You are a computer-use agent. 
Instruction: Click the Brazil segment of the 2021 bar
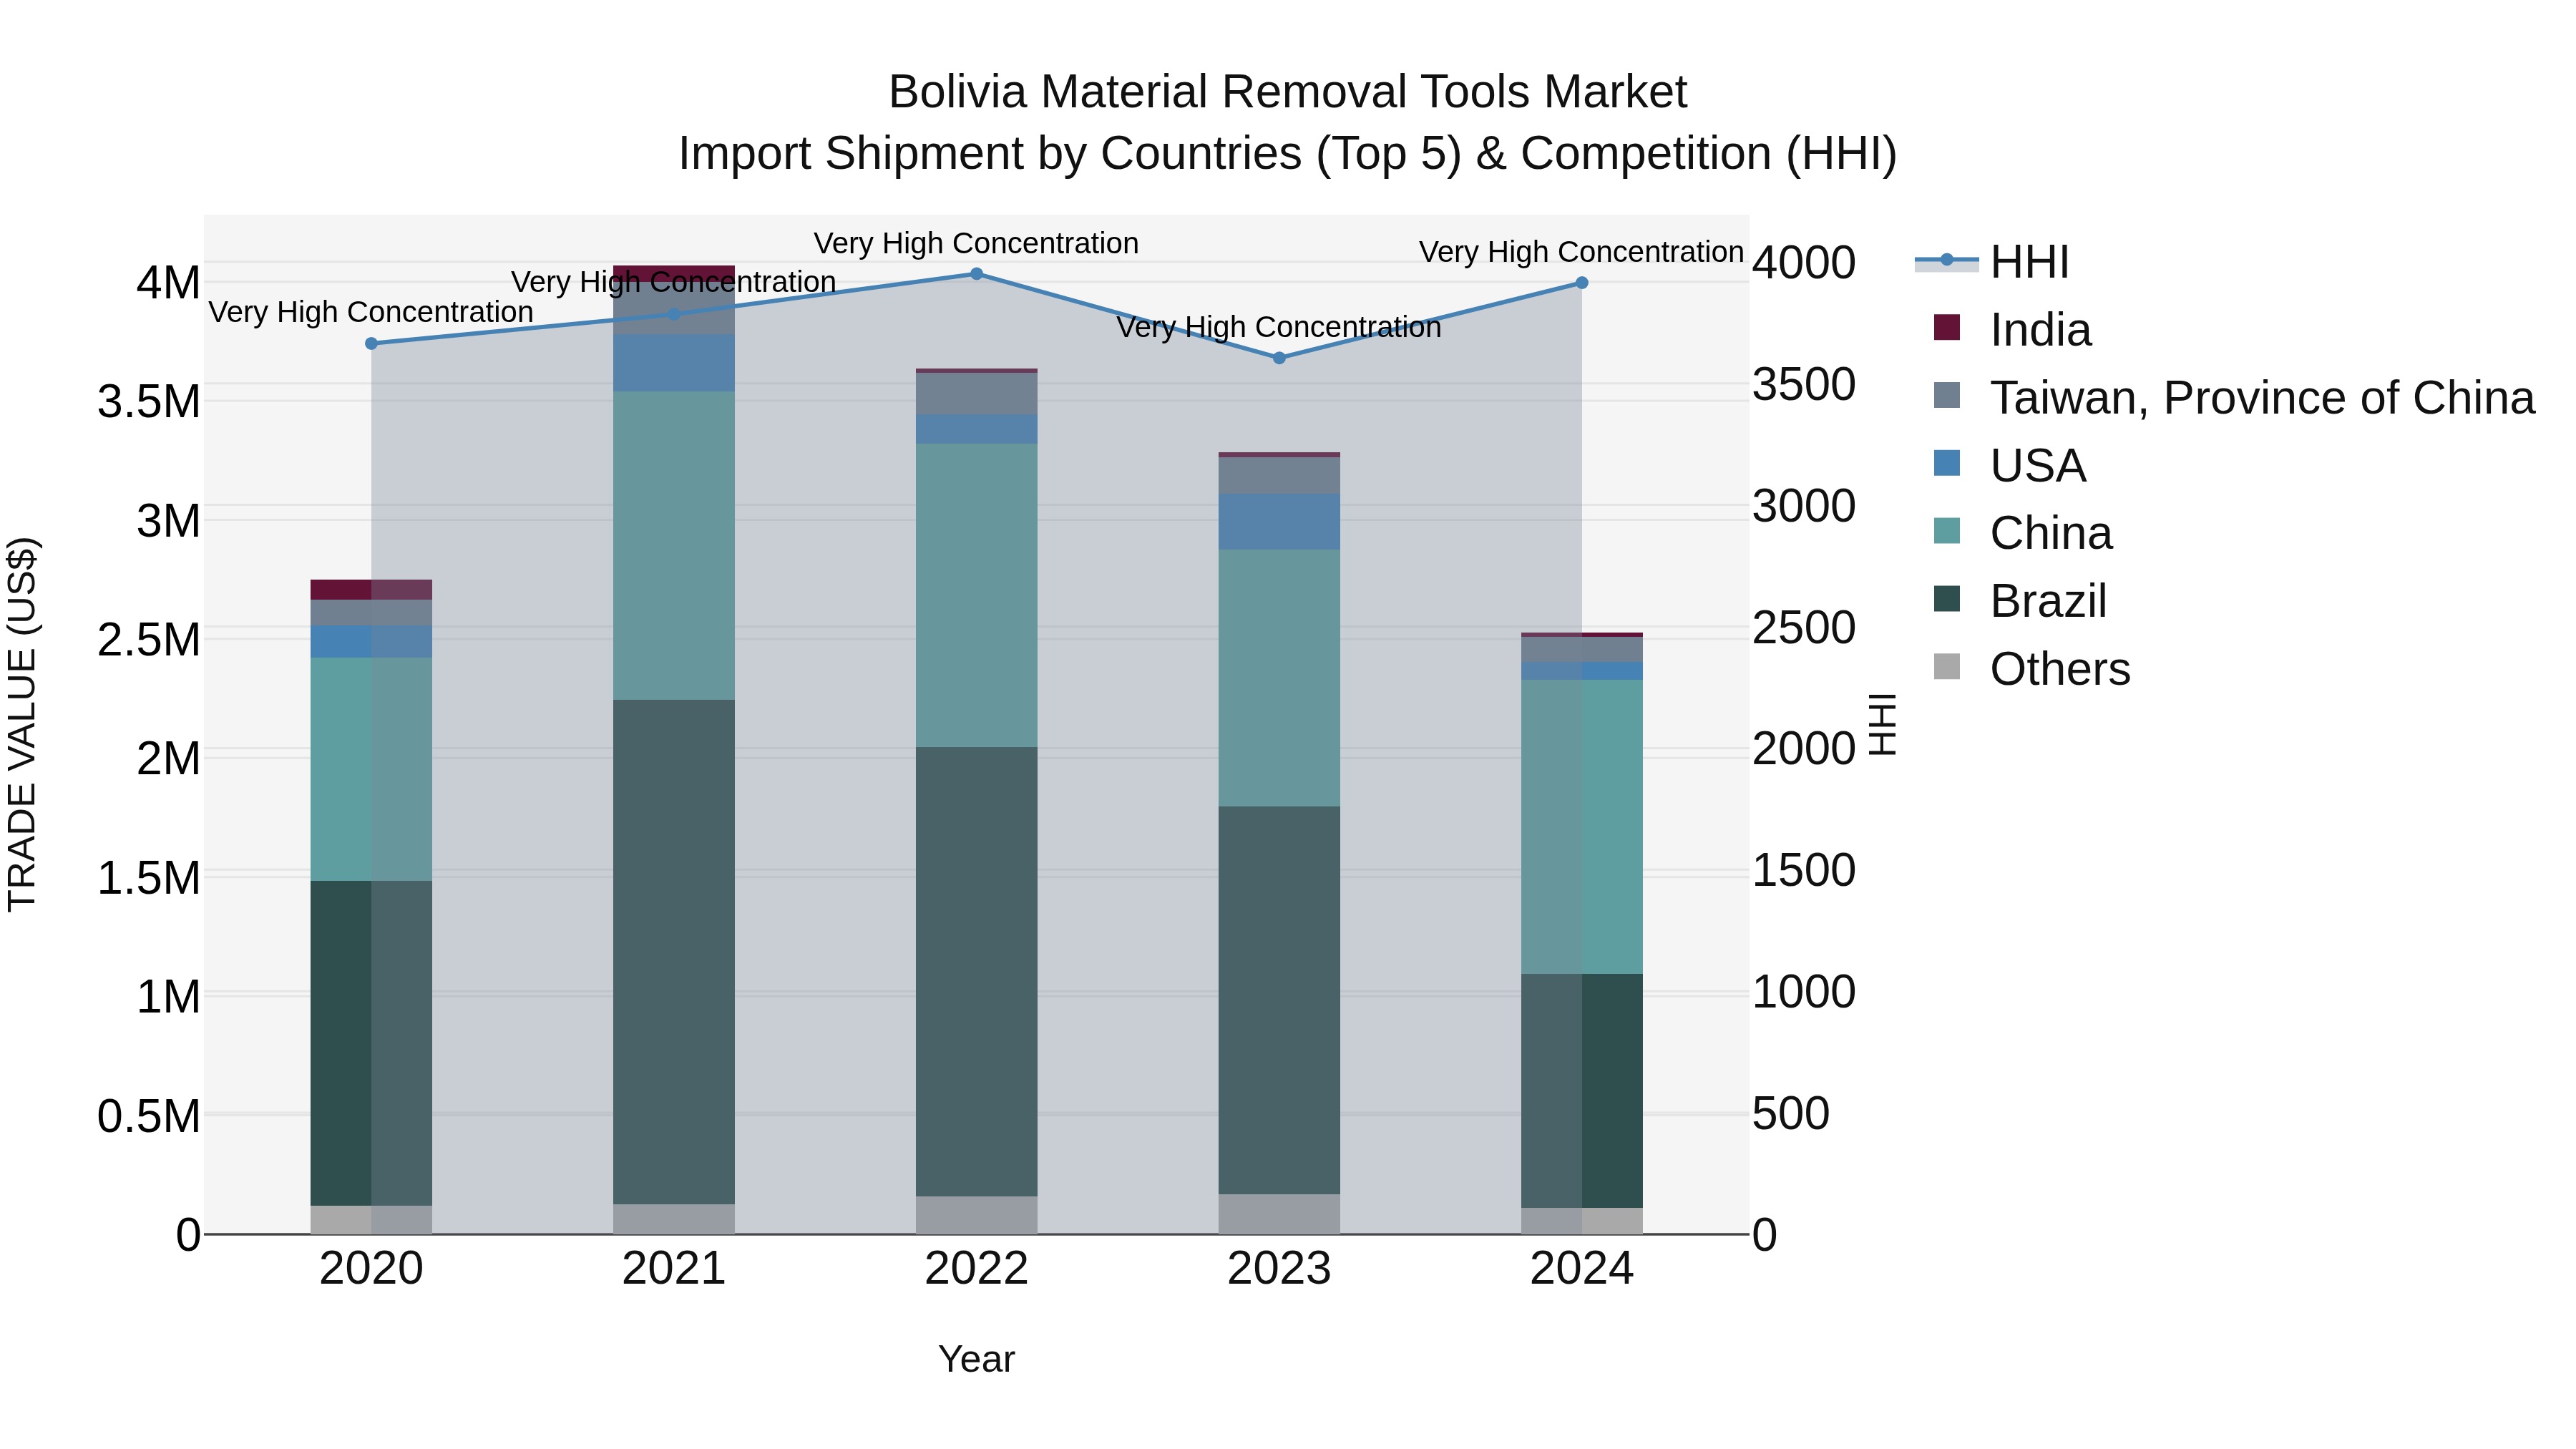click(x=674, y=952)
